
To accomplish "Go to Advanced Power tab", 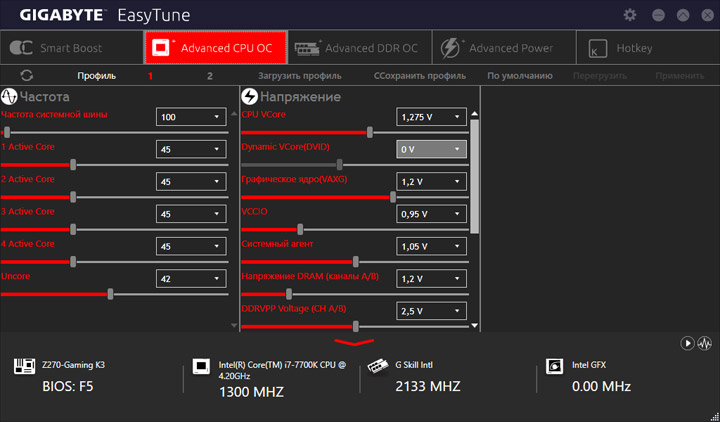I will pos(504,48).
